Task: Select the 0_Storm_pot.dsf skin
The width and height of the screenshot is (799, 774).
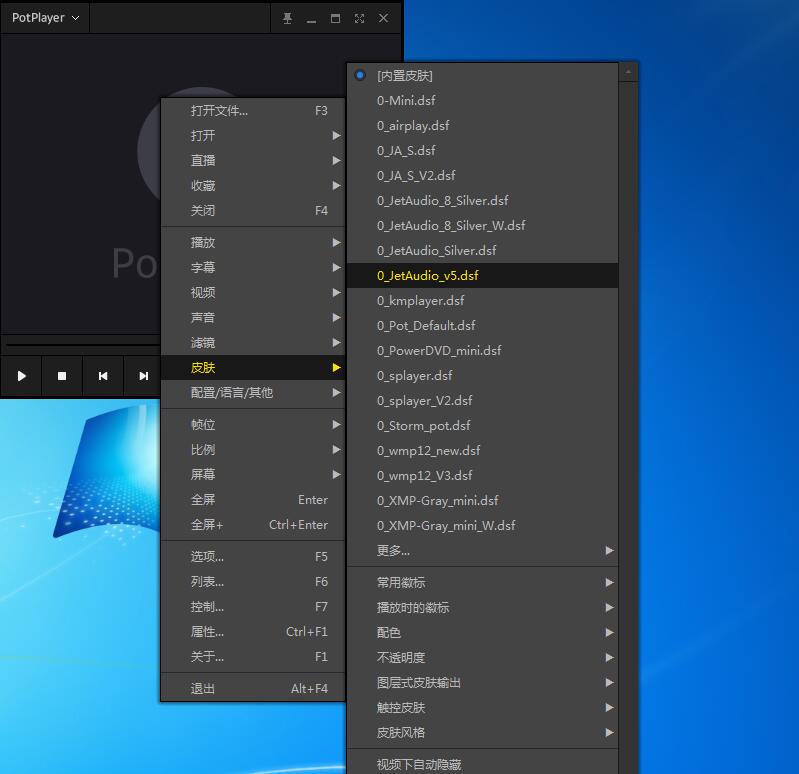Action: click(482, 425)
